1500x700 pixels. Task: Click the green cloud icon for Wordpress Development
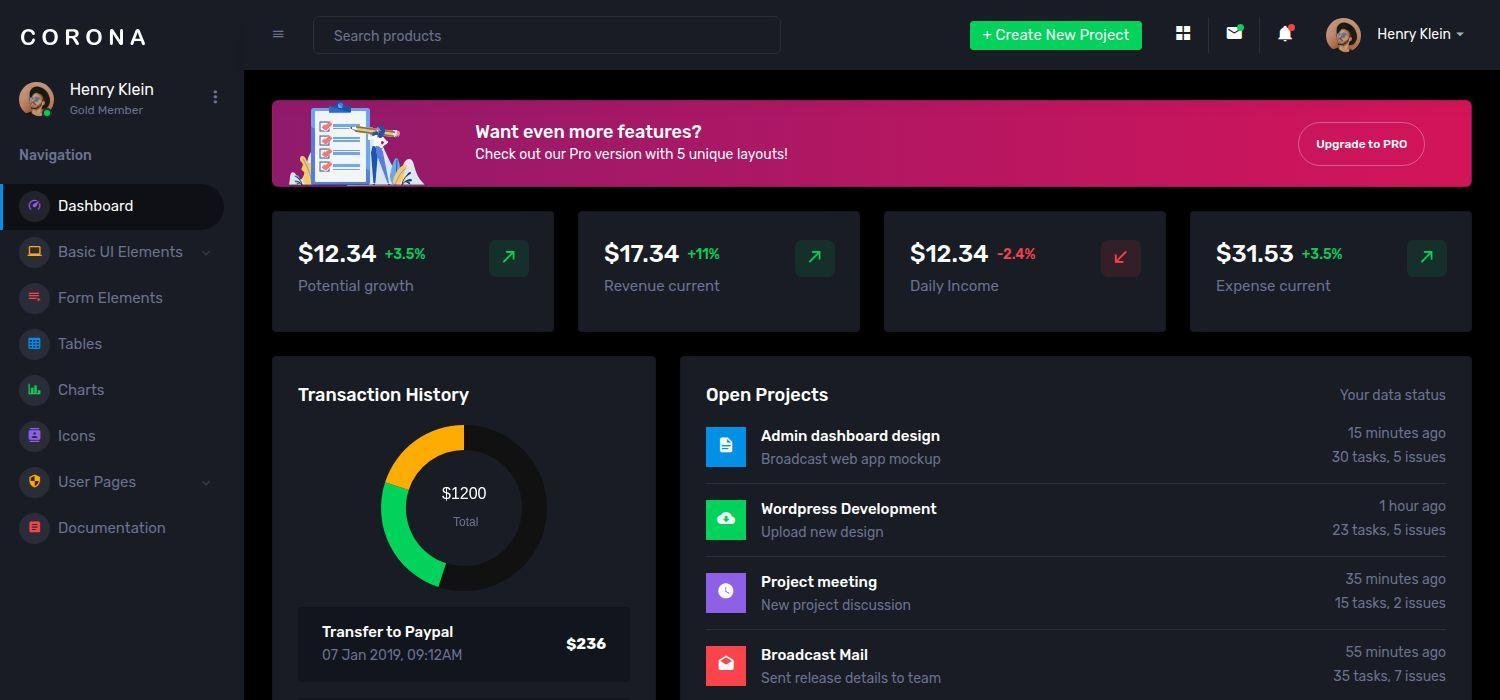[726, 520]
